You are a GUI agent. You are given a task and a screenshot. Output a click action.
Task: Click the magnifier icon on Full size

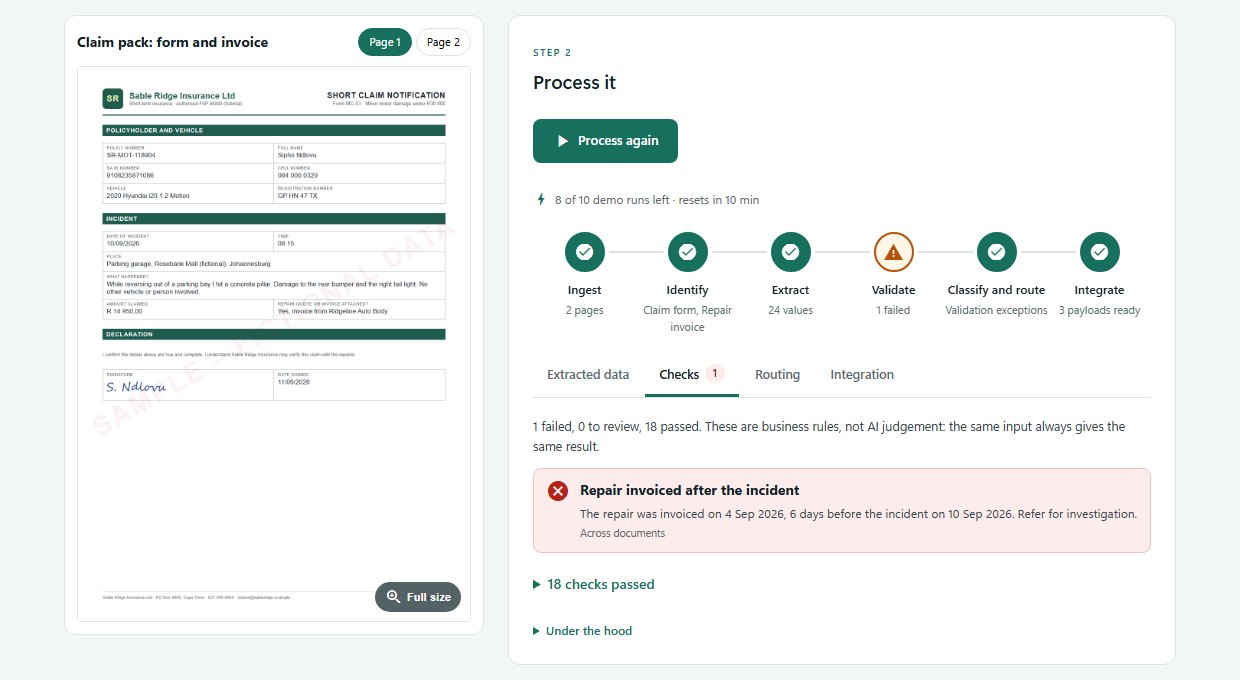click(393, 597)
